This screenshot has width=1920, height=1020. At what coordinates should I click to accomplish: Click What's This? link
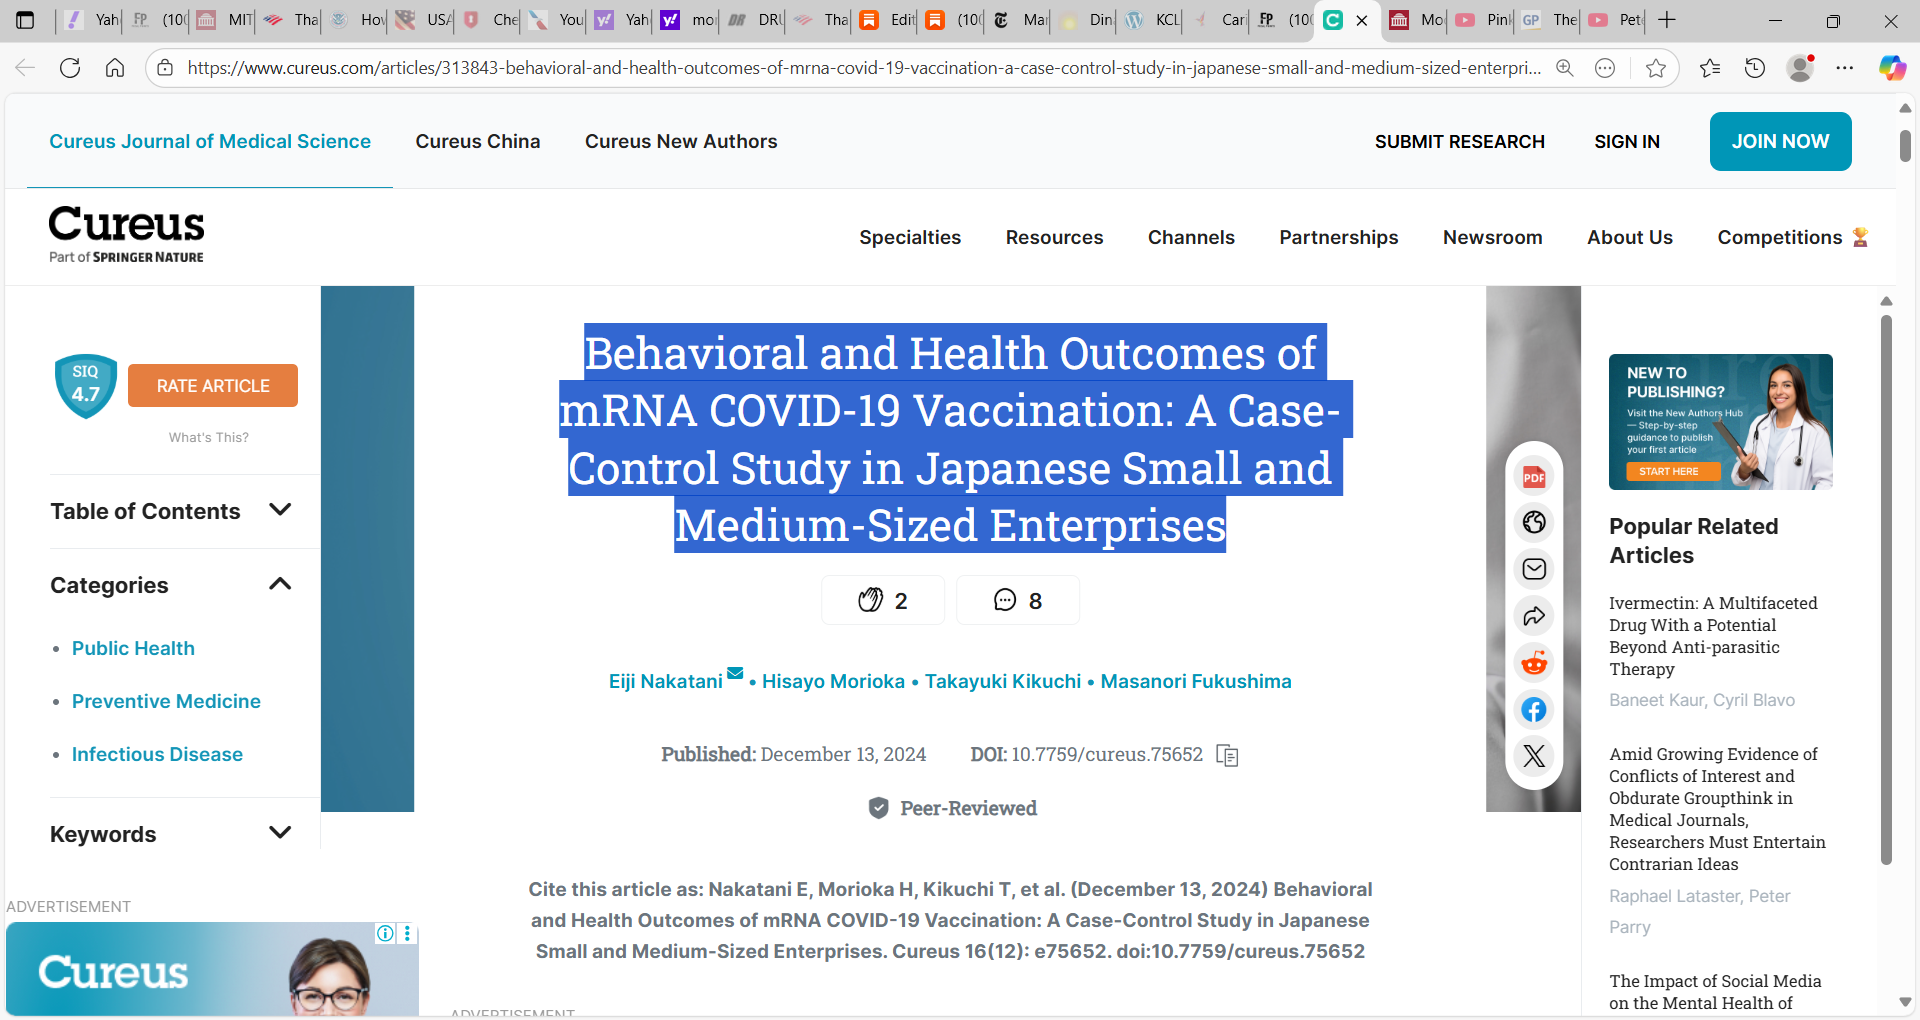pyautogui.click(x=209, y=437)
